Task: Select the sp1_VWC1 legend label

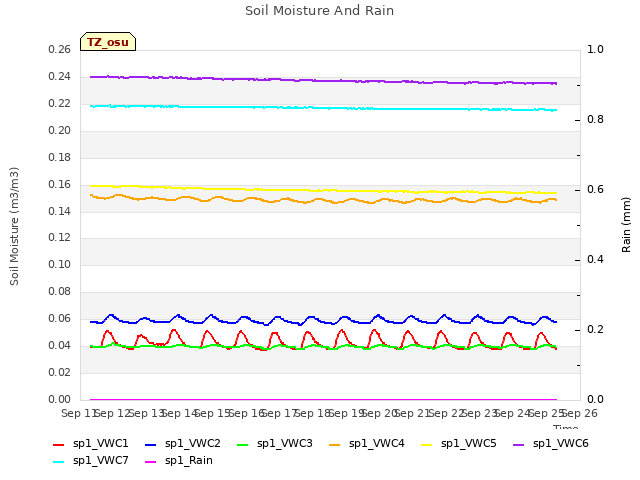Action: coord(100,444)
